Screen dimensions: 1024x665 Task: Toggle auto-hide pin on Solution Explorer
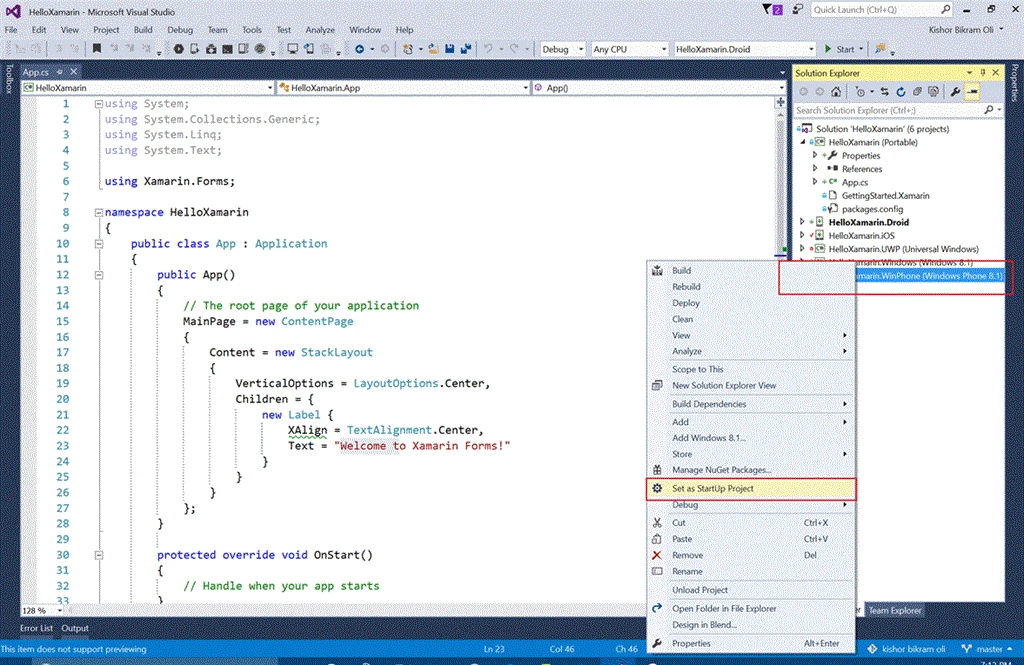(x=983, y=73)
